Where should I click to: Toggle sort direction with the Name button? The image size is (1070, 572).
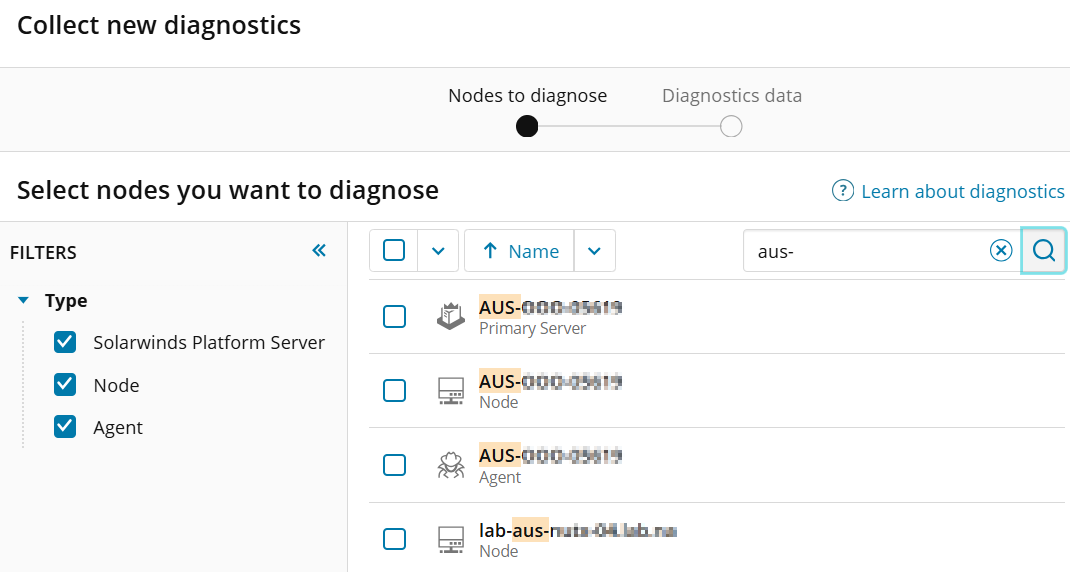519,251
